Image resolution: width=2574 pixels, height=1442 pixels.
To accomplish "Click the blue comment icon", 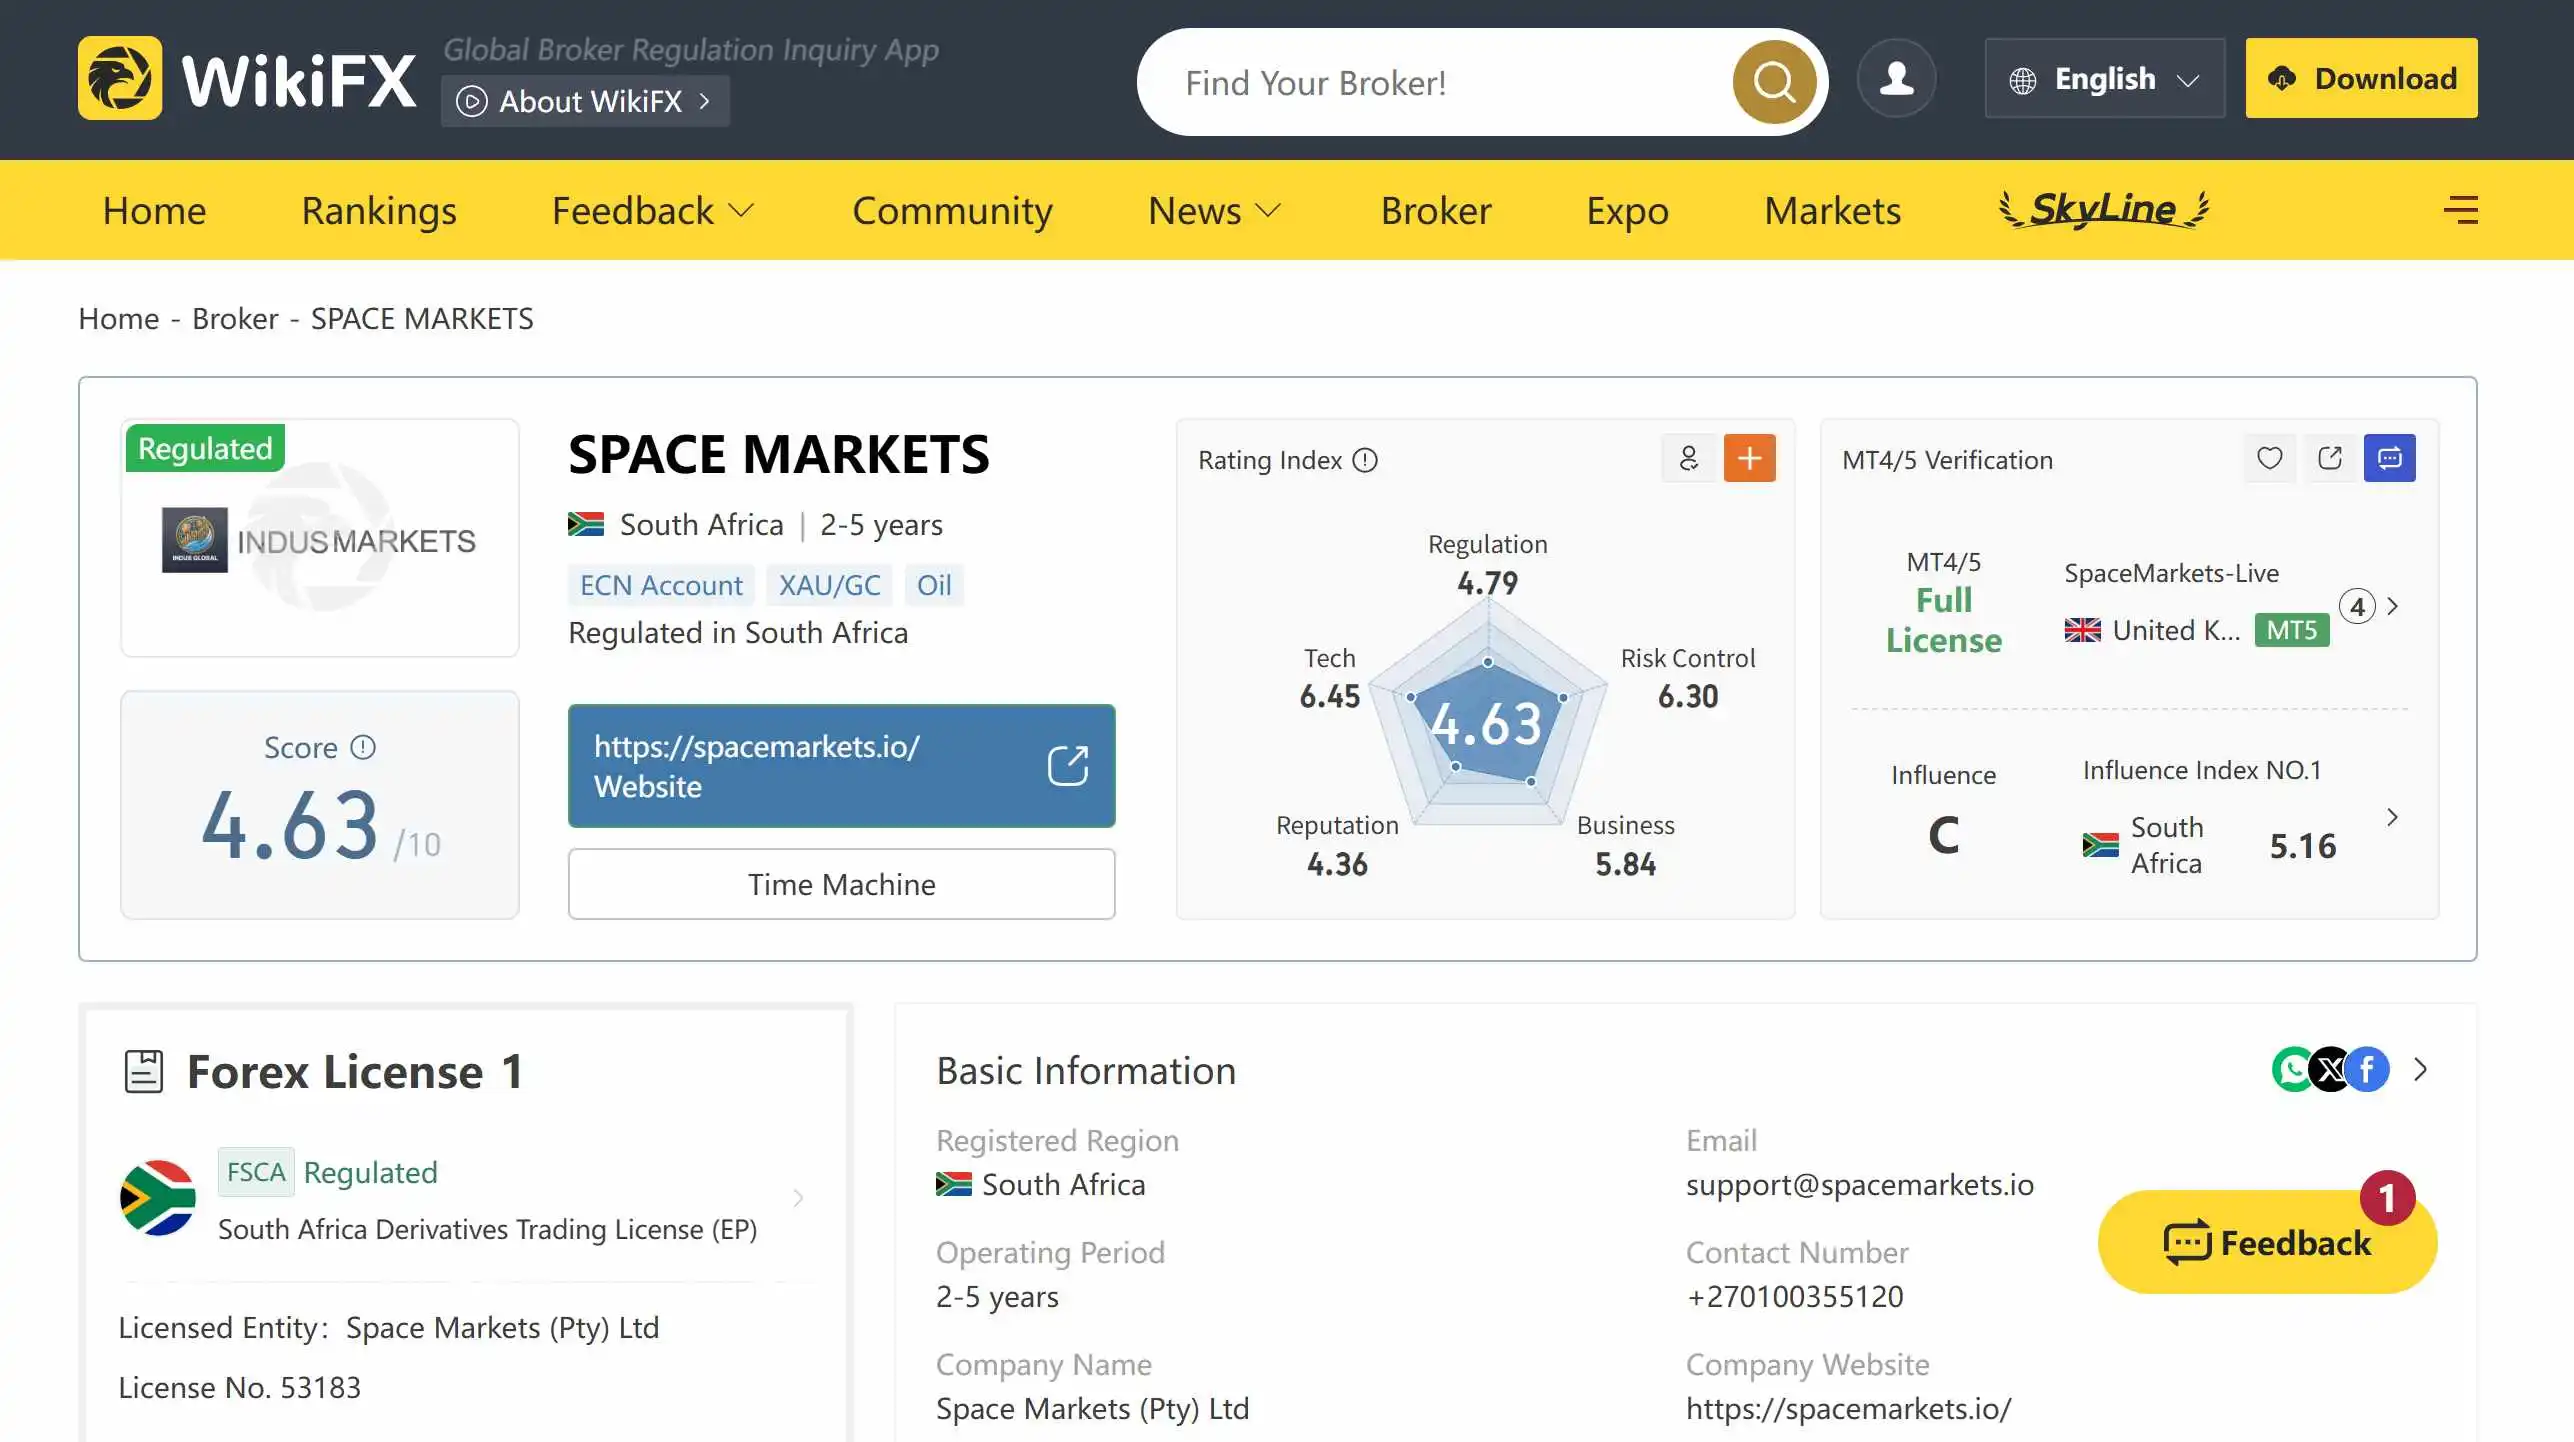I will click(x=2389, y=458).
